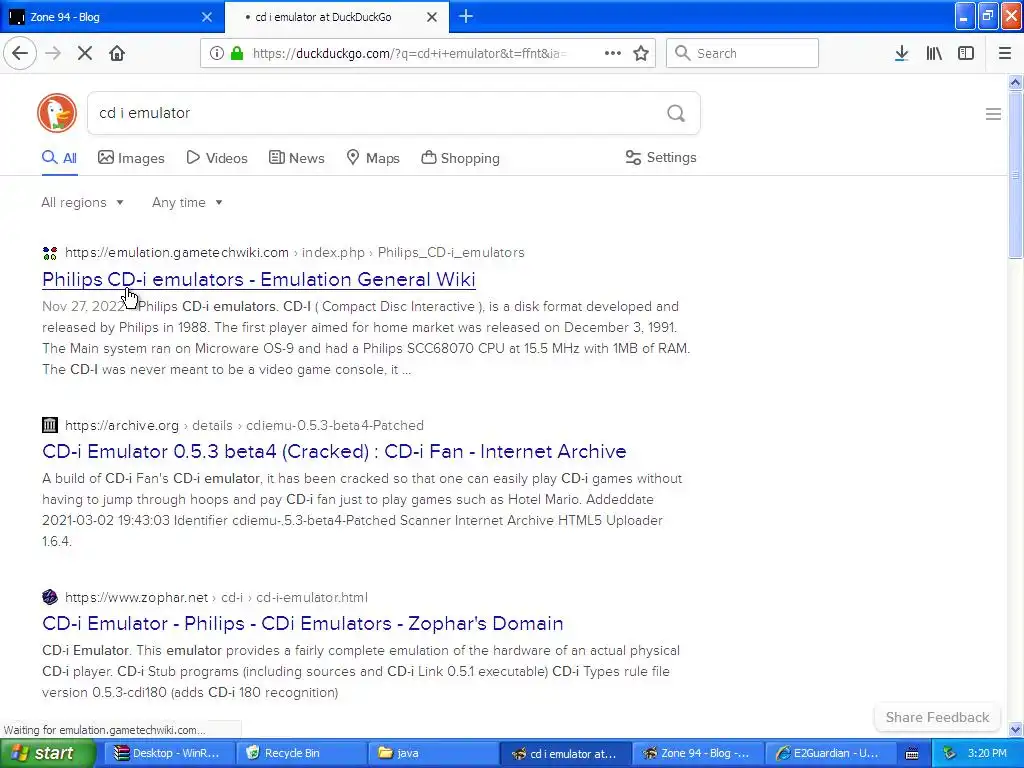Bookmark this page with the star
The width and height of the screenshot is (1024, 768).
(641, 54)
